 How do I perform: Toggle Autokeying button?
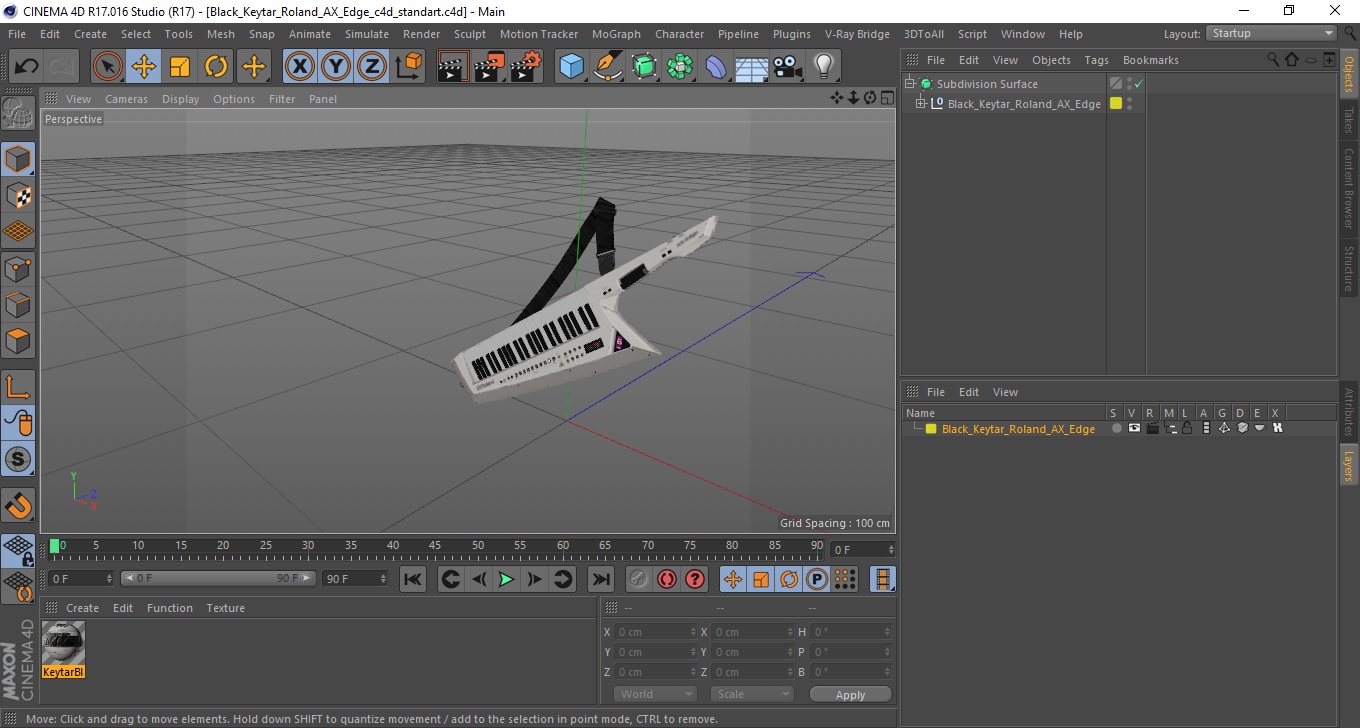click(x=666, y=579)
